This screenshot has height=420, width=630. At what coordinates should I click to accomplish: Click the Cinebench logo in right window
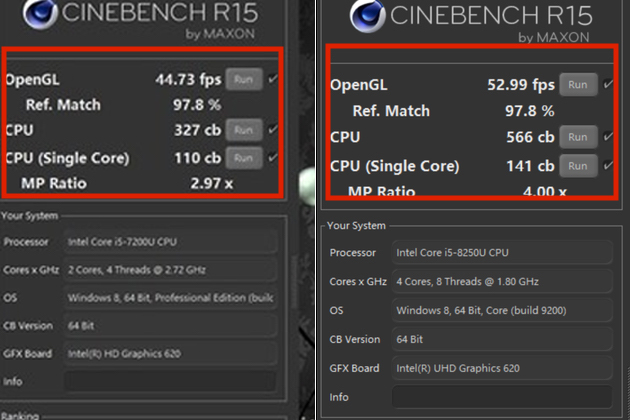[367, 16]
